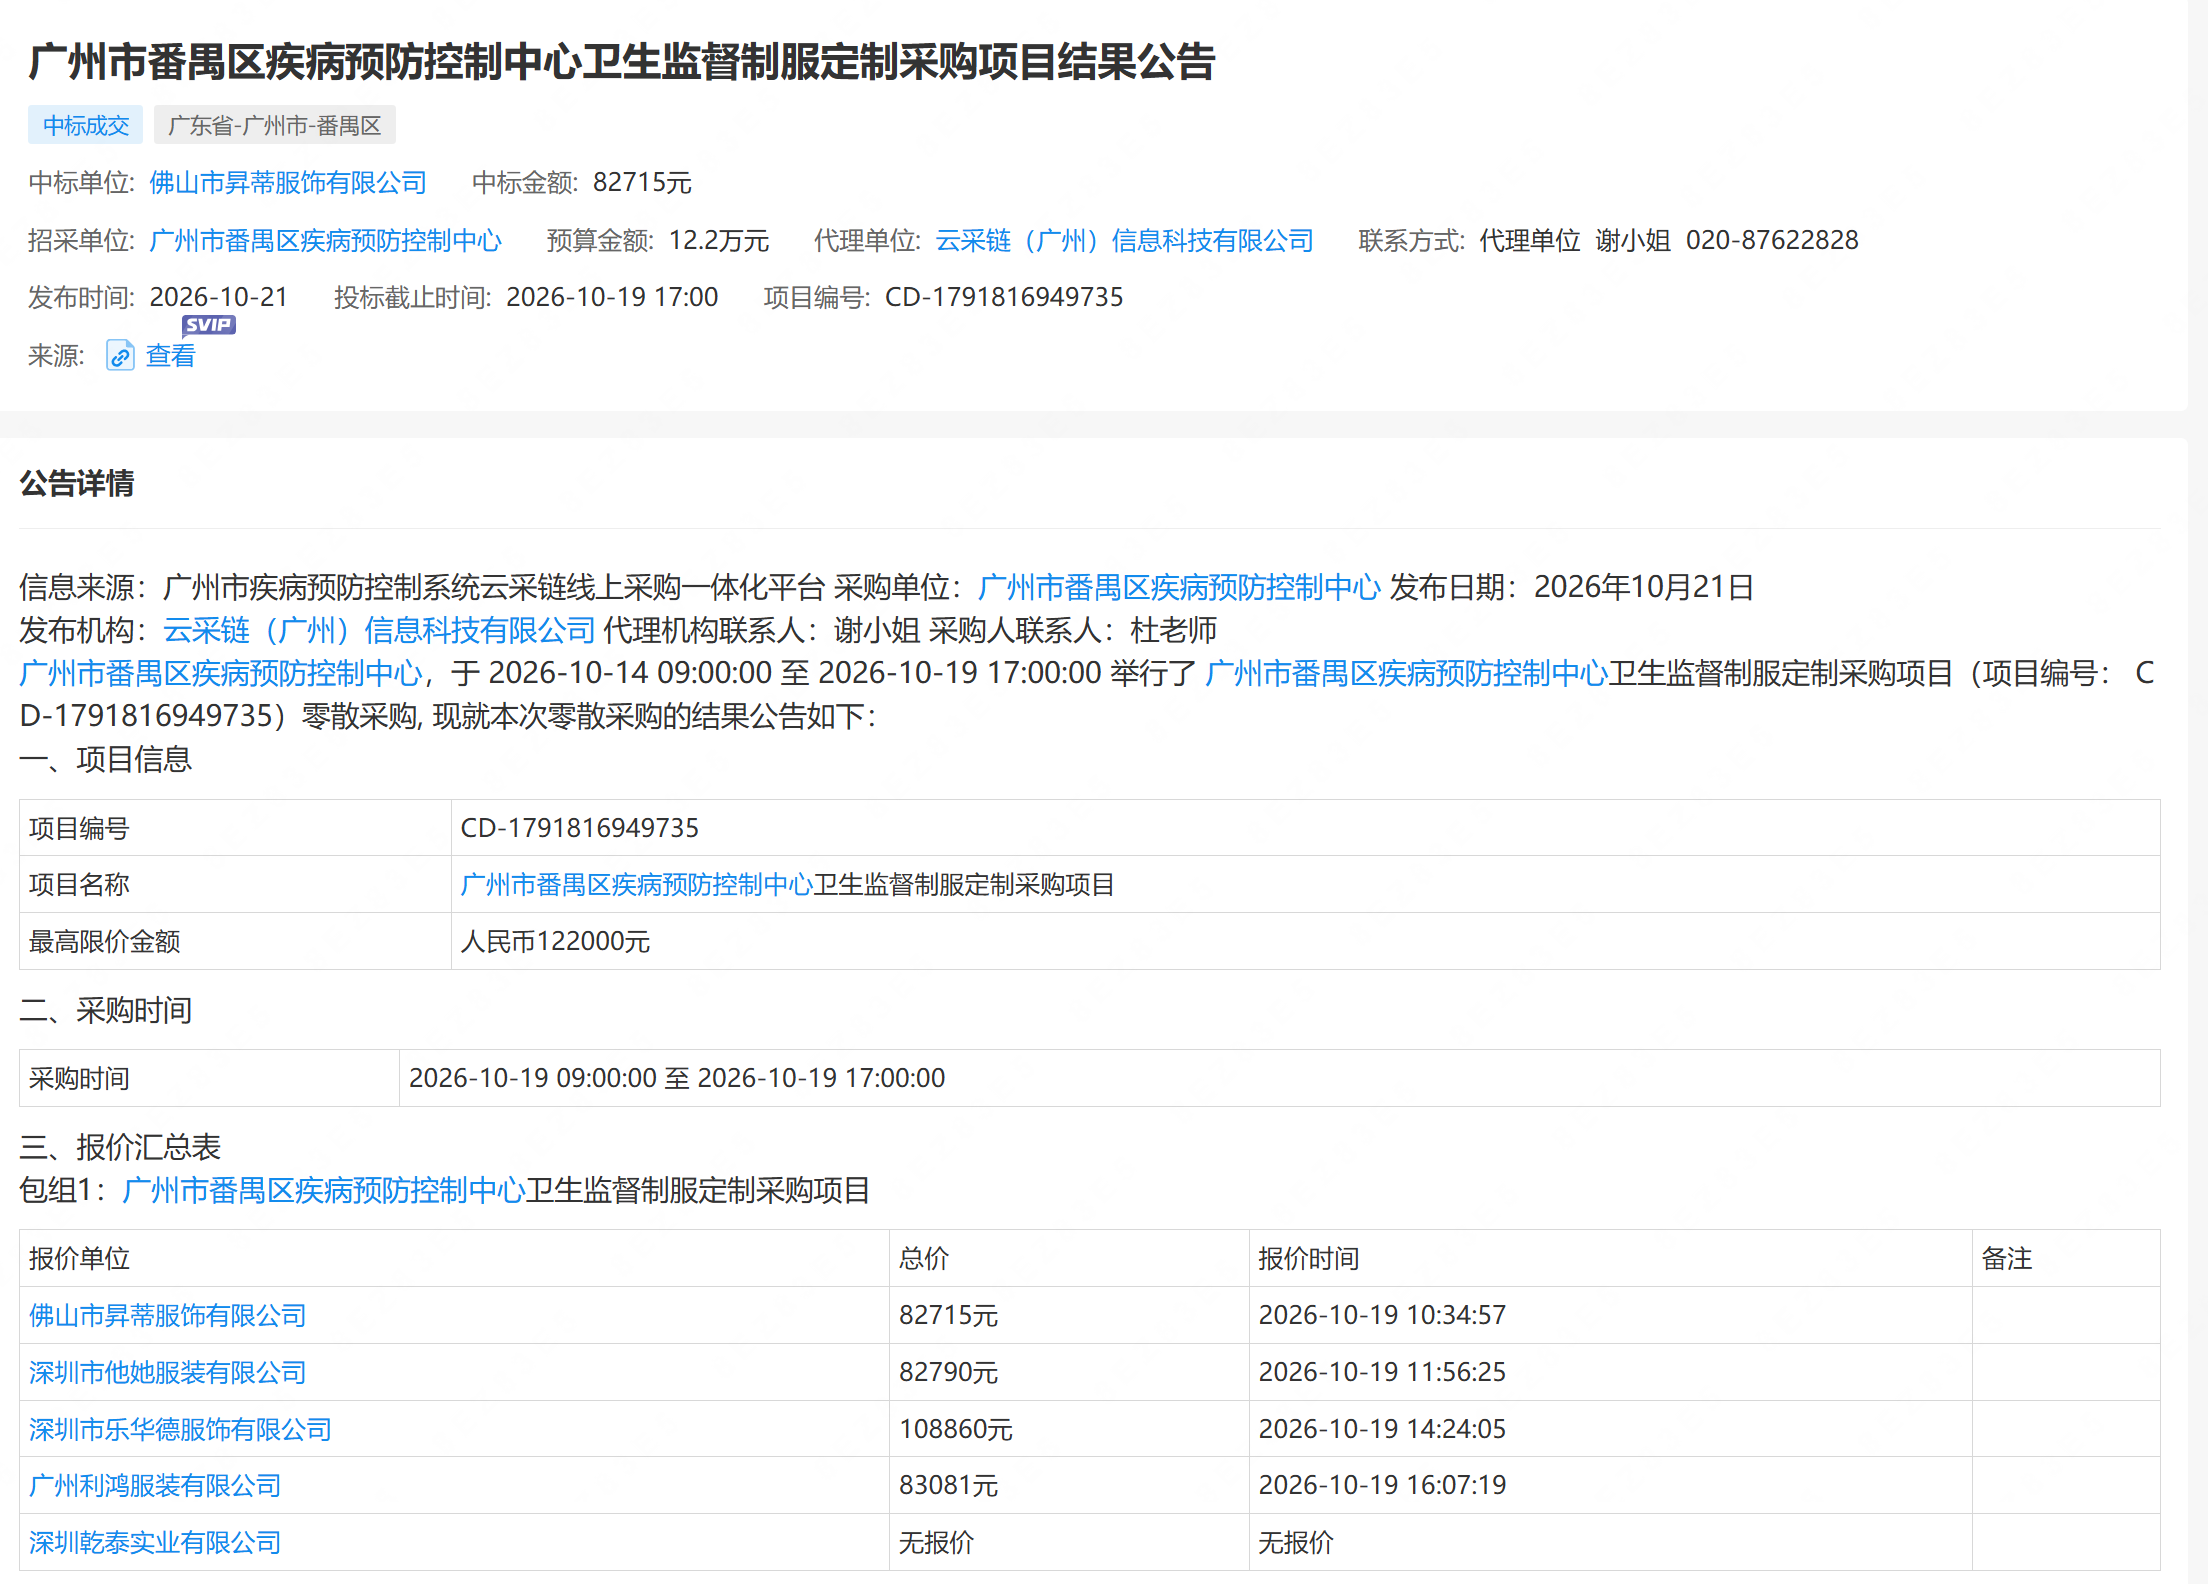
Task: Click the 人民币122000元 cell
Action: point(1305,941)
